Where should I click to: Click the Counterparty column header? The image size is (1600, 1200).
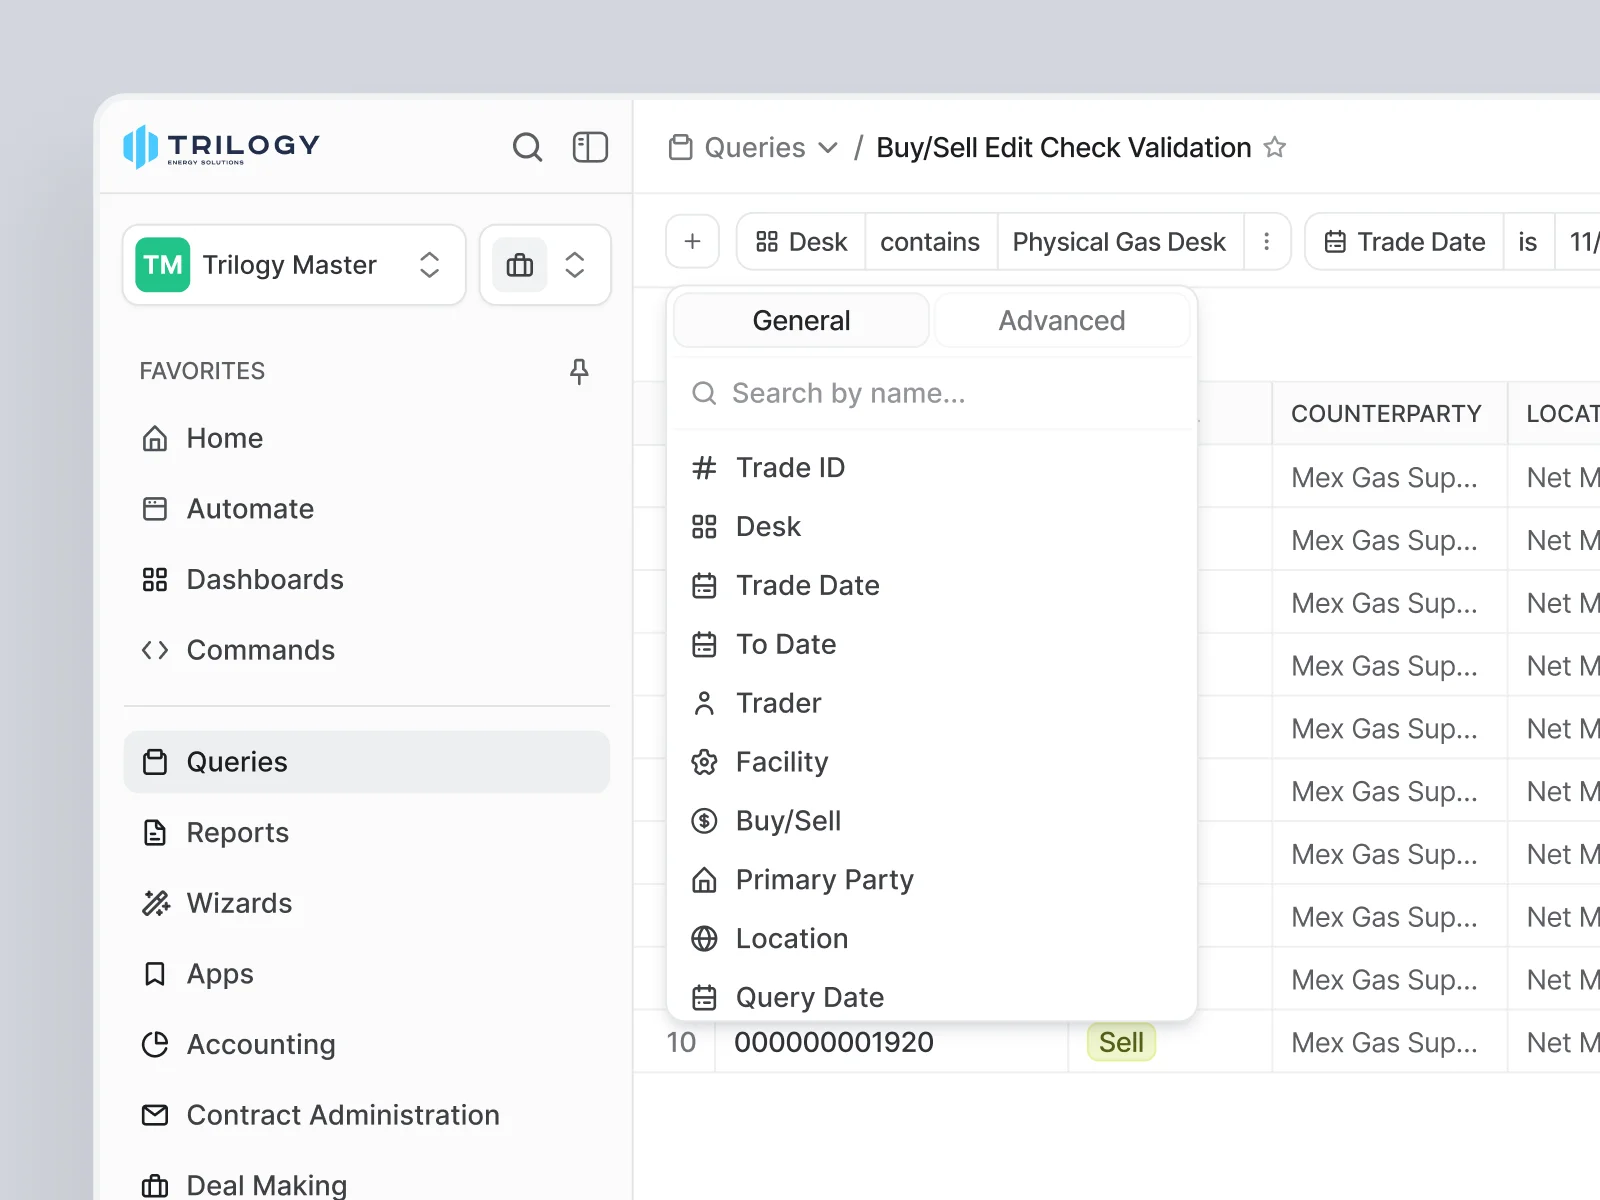(x=1389, y=414)
